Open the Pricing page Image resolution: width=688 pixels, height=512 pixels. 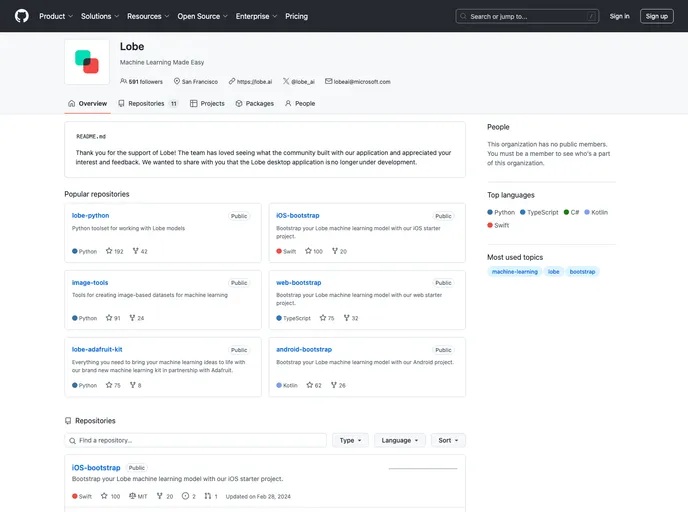point(297,16)
